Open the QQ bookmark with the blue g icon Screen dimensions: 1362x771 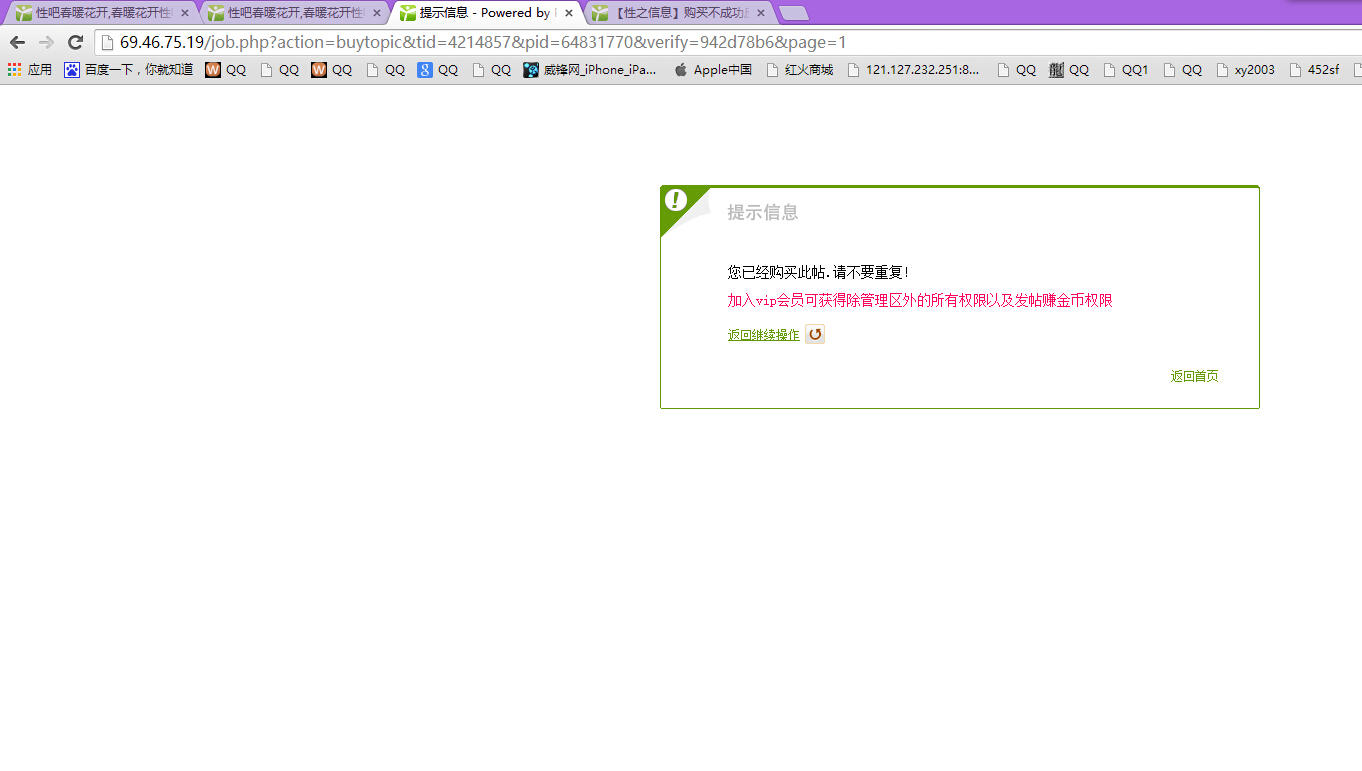437,70
